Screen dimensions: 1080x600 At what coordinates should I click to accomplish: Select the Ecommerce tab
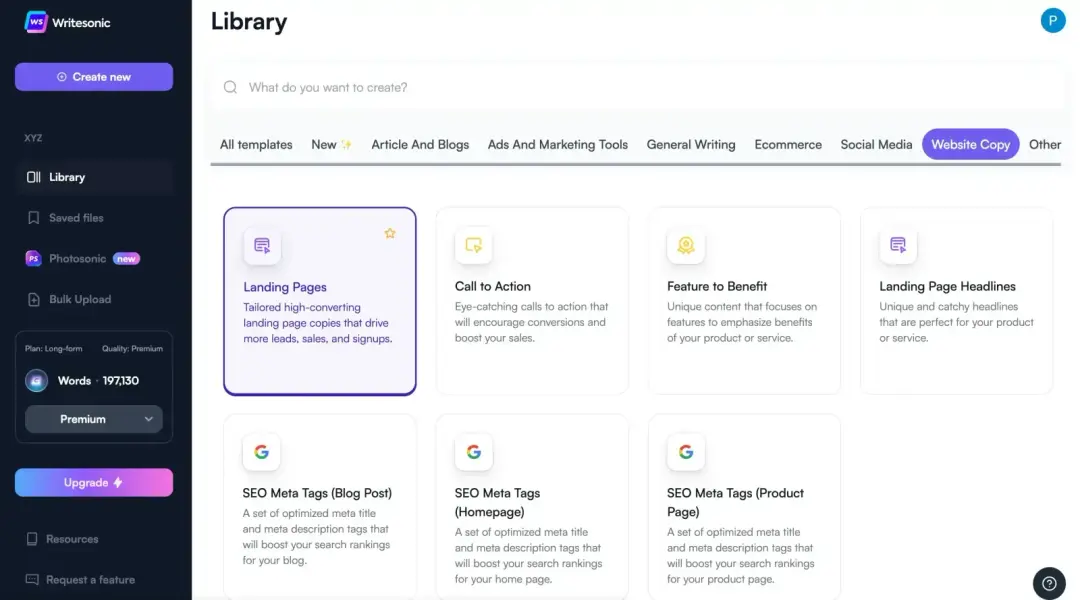point(788,145)
